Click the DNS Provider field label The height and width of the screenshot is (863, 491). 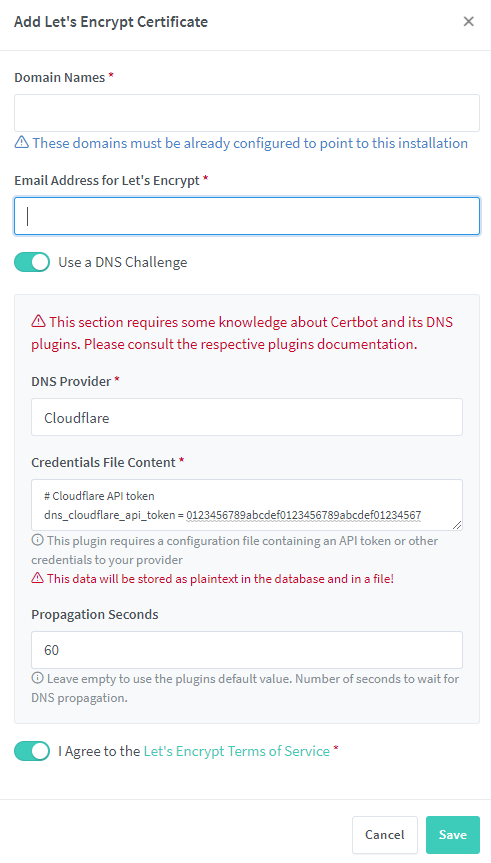71,381
